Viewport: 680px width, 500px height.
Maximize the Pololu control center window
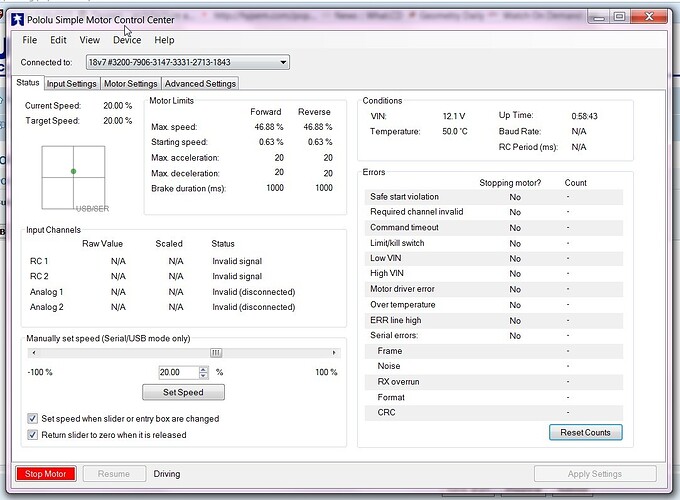pyautogui.click(x=619, y=17)
